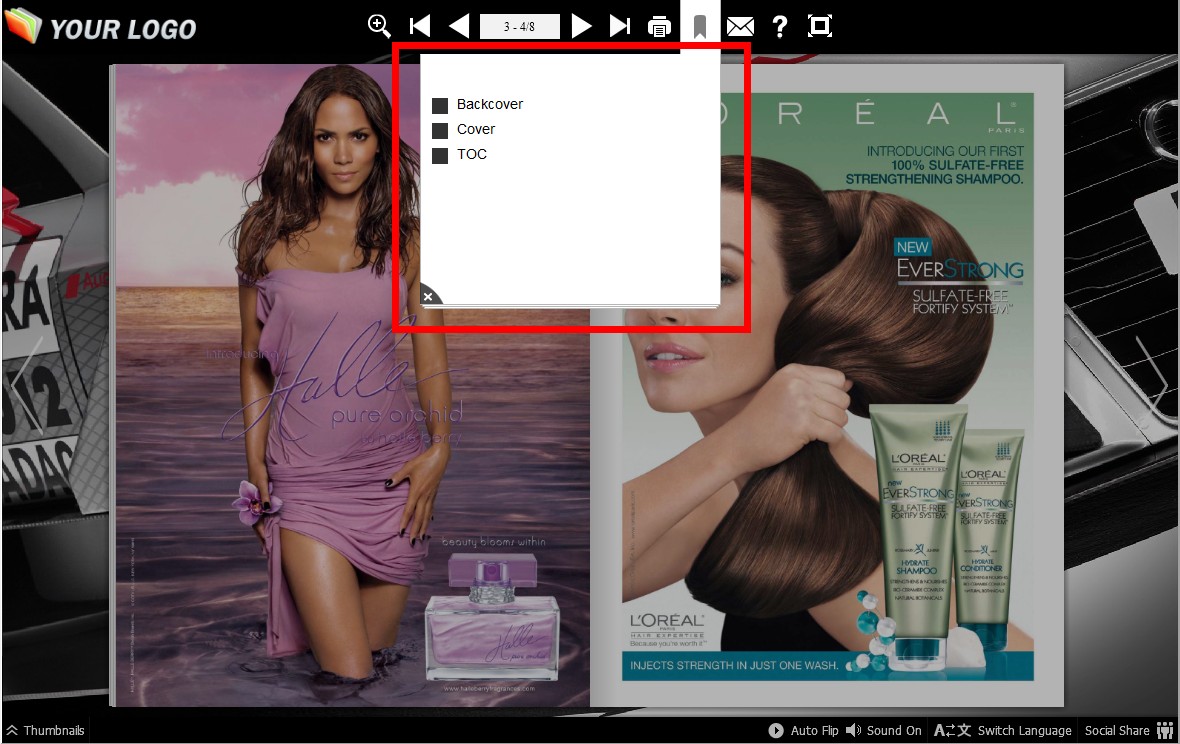Jump to the last page
This screenshot has width=1180, height=744.
point(620,26)
